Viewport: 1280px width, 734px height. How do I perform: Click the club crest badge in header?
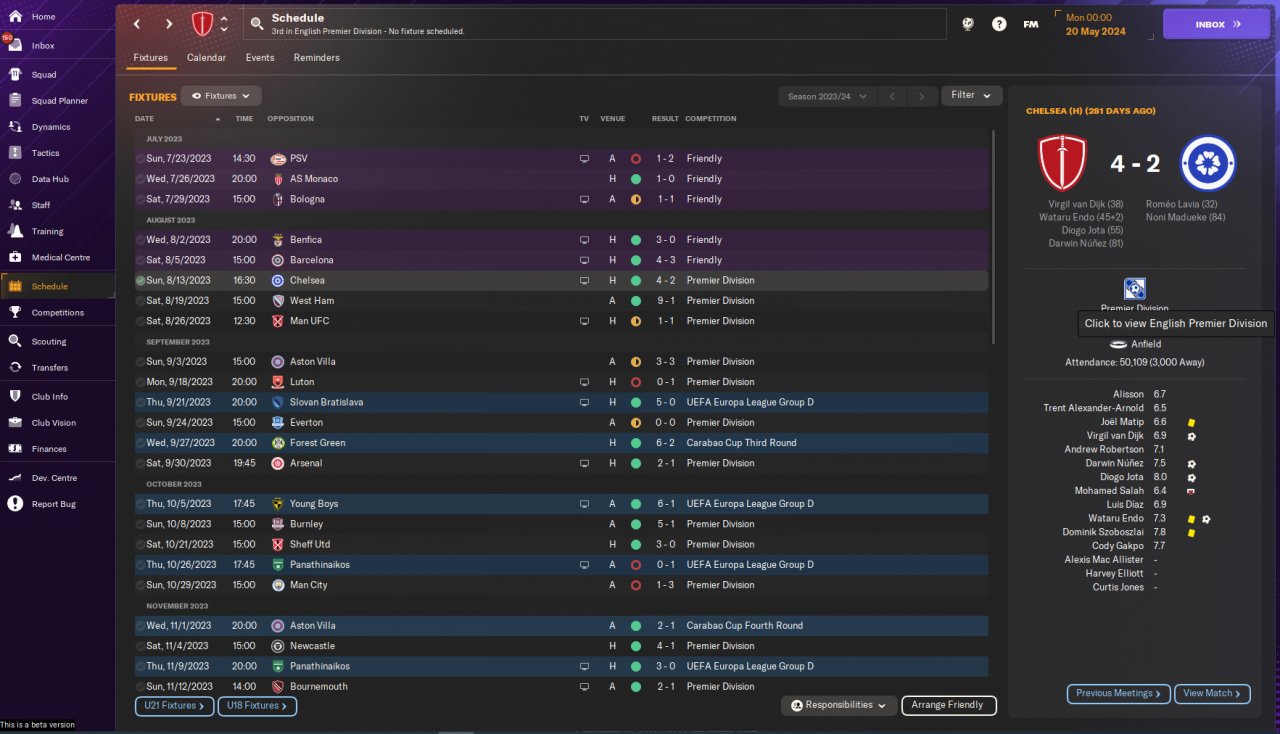pos(202,24)
